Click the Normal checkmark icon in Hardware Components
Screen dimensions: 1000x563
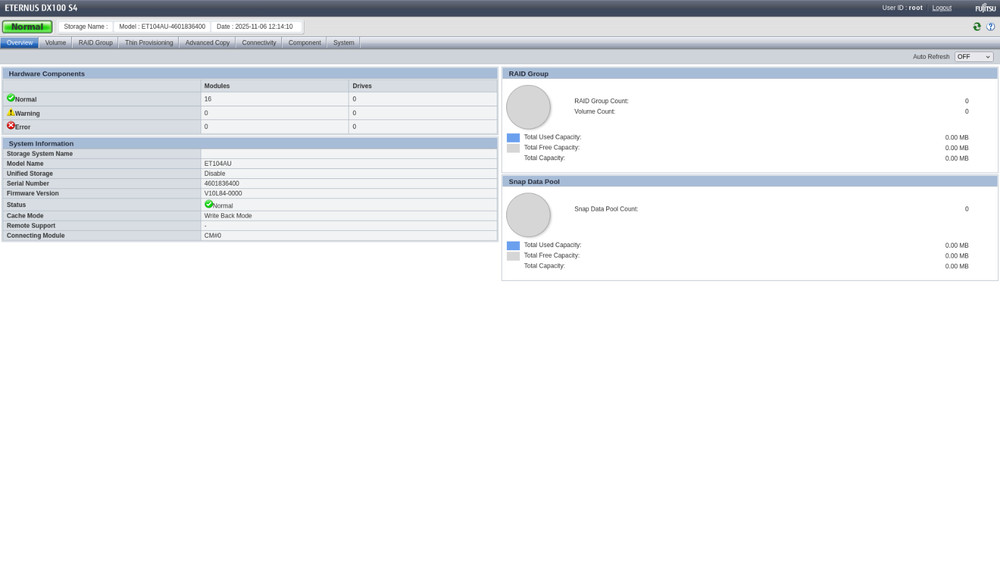(11, 98)
